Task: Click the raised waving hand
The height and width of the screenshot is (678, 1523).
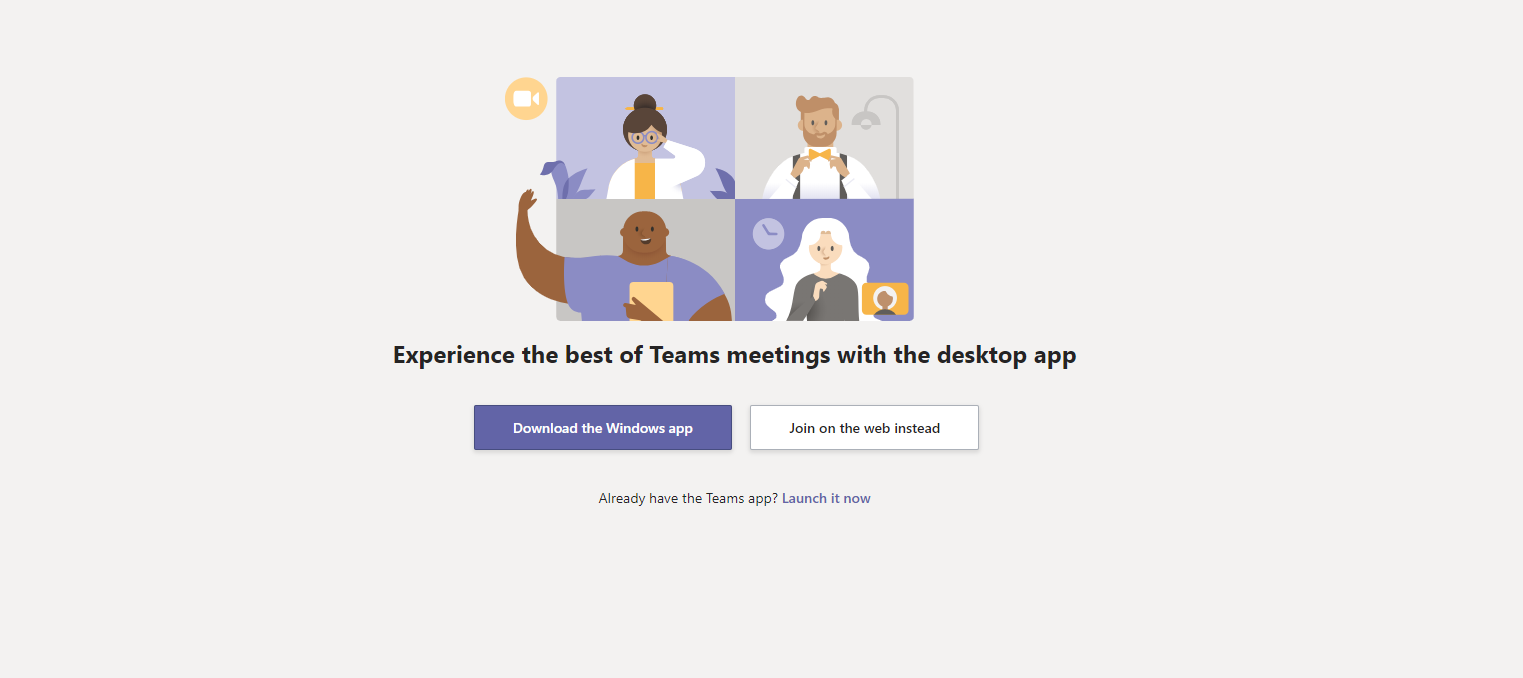Action: (527, 201)
